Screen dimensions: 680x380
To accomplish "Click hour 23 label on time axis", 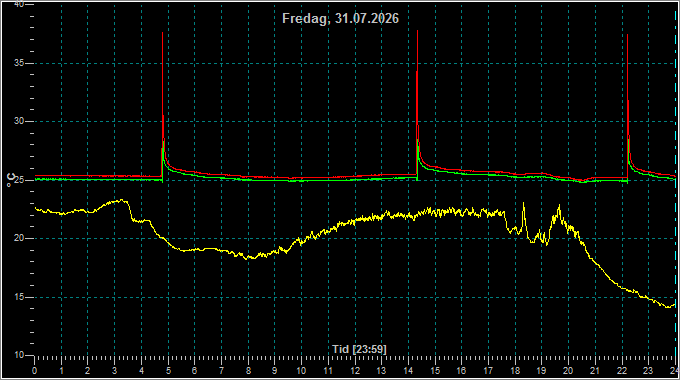I will (x=648, y=371).
